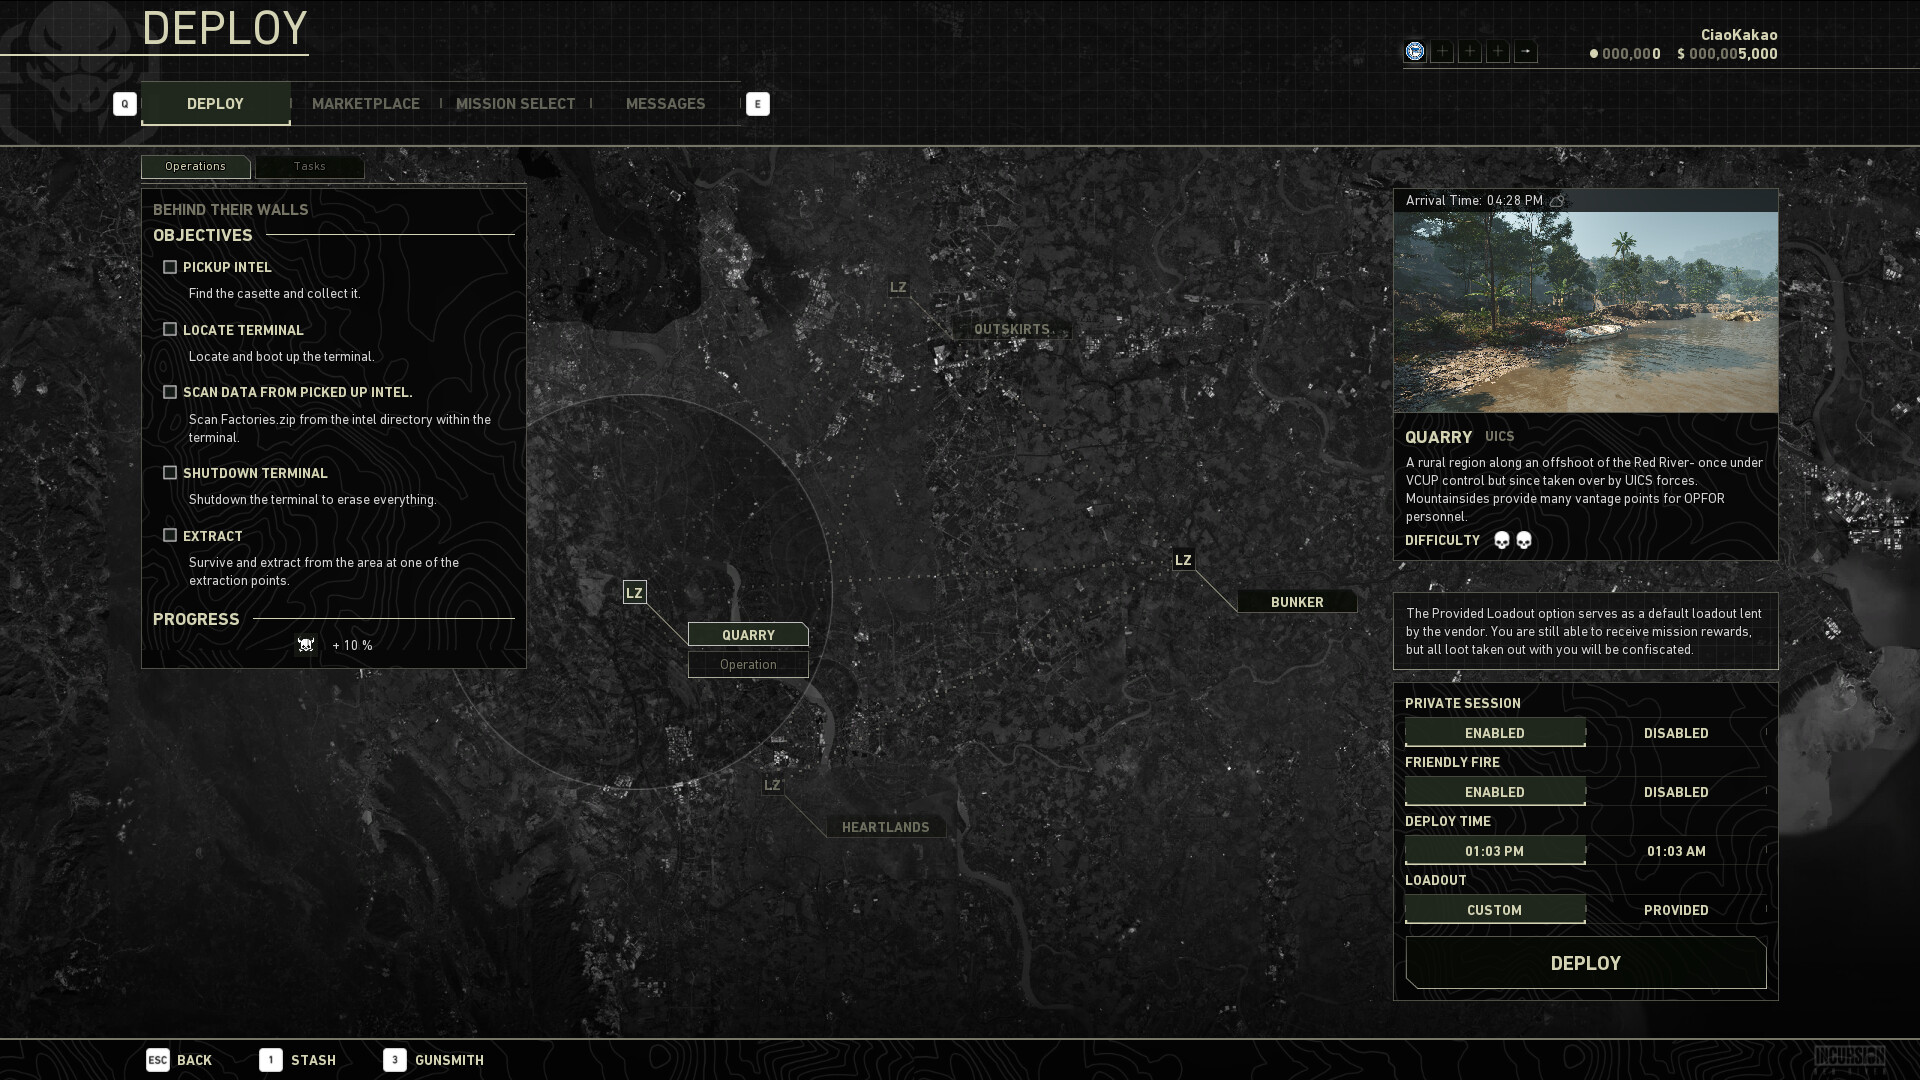Click the skull icon next to progress percentage
1920x1080 pixels.
click(x=306, y=645)
